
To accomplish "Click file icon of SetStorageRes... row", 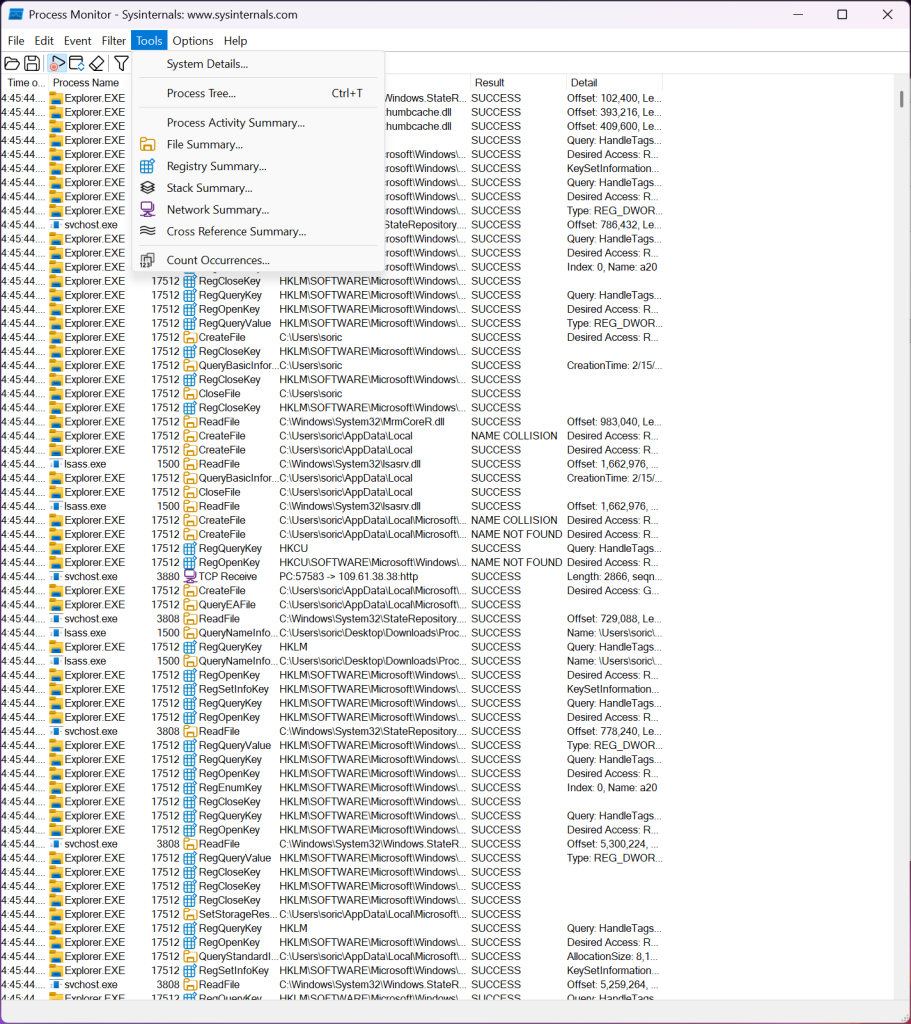I will (190, 914).
